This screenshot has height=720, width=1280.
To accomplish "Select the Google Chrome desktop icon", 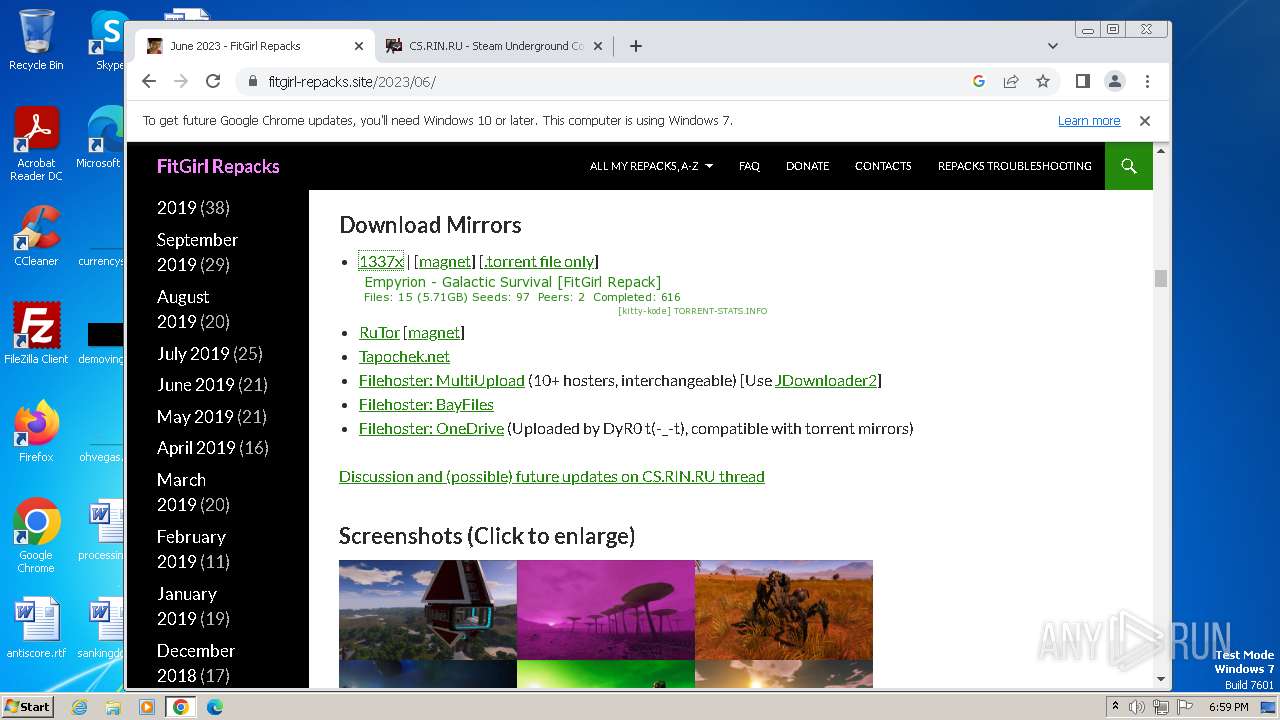I will 36,536.
